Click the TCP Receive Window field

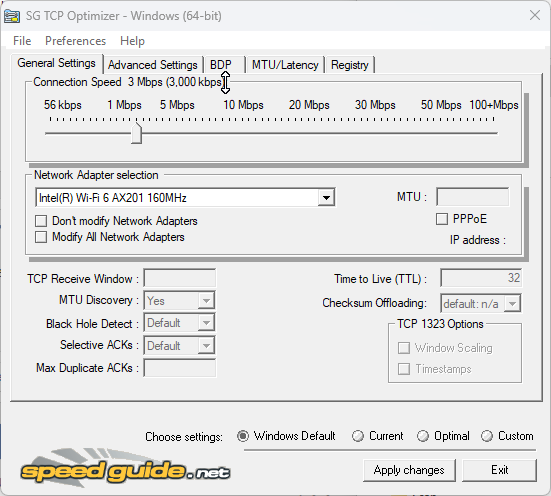pyautogui.click(x=180, y=278)
